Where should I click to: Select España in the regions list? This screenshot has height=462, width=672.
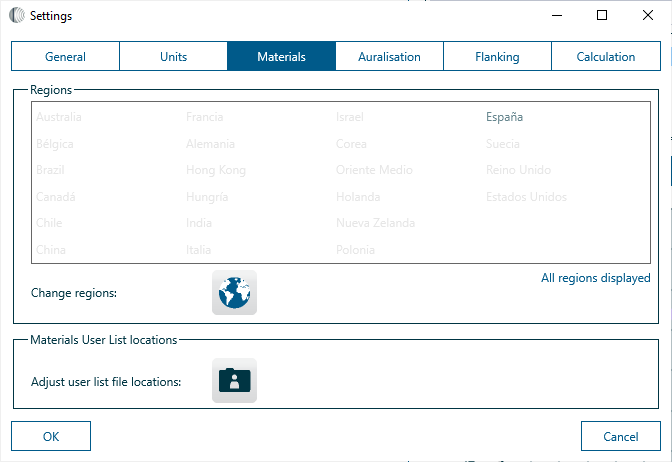[x=504, y=117]
